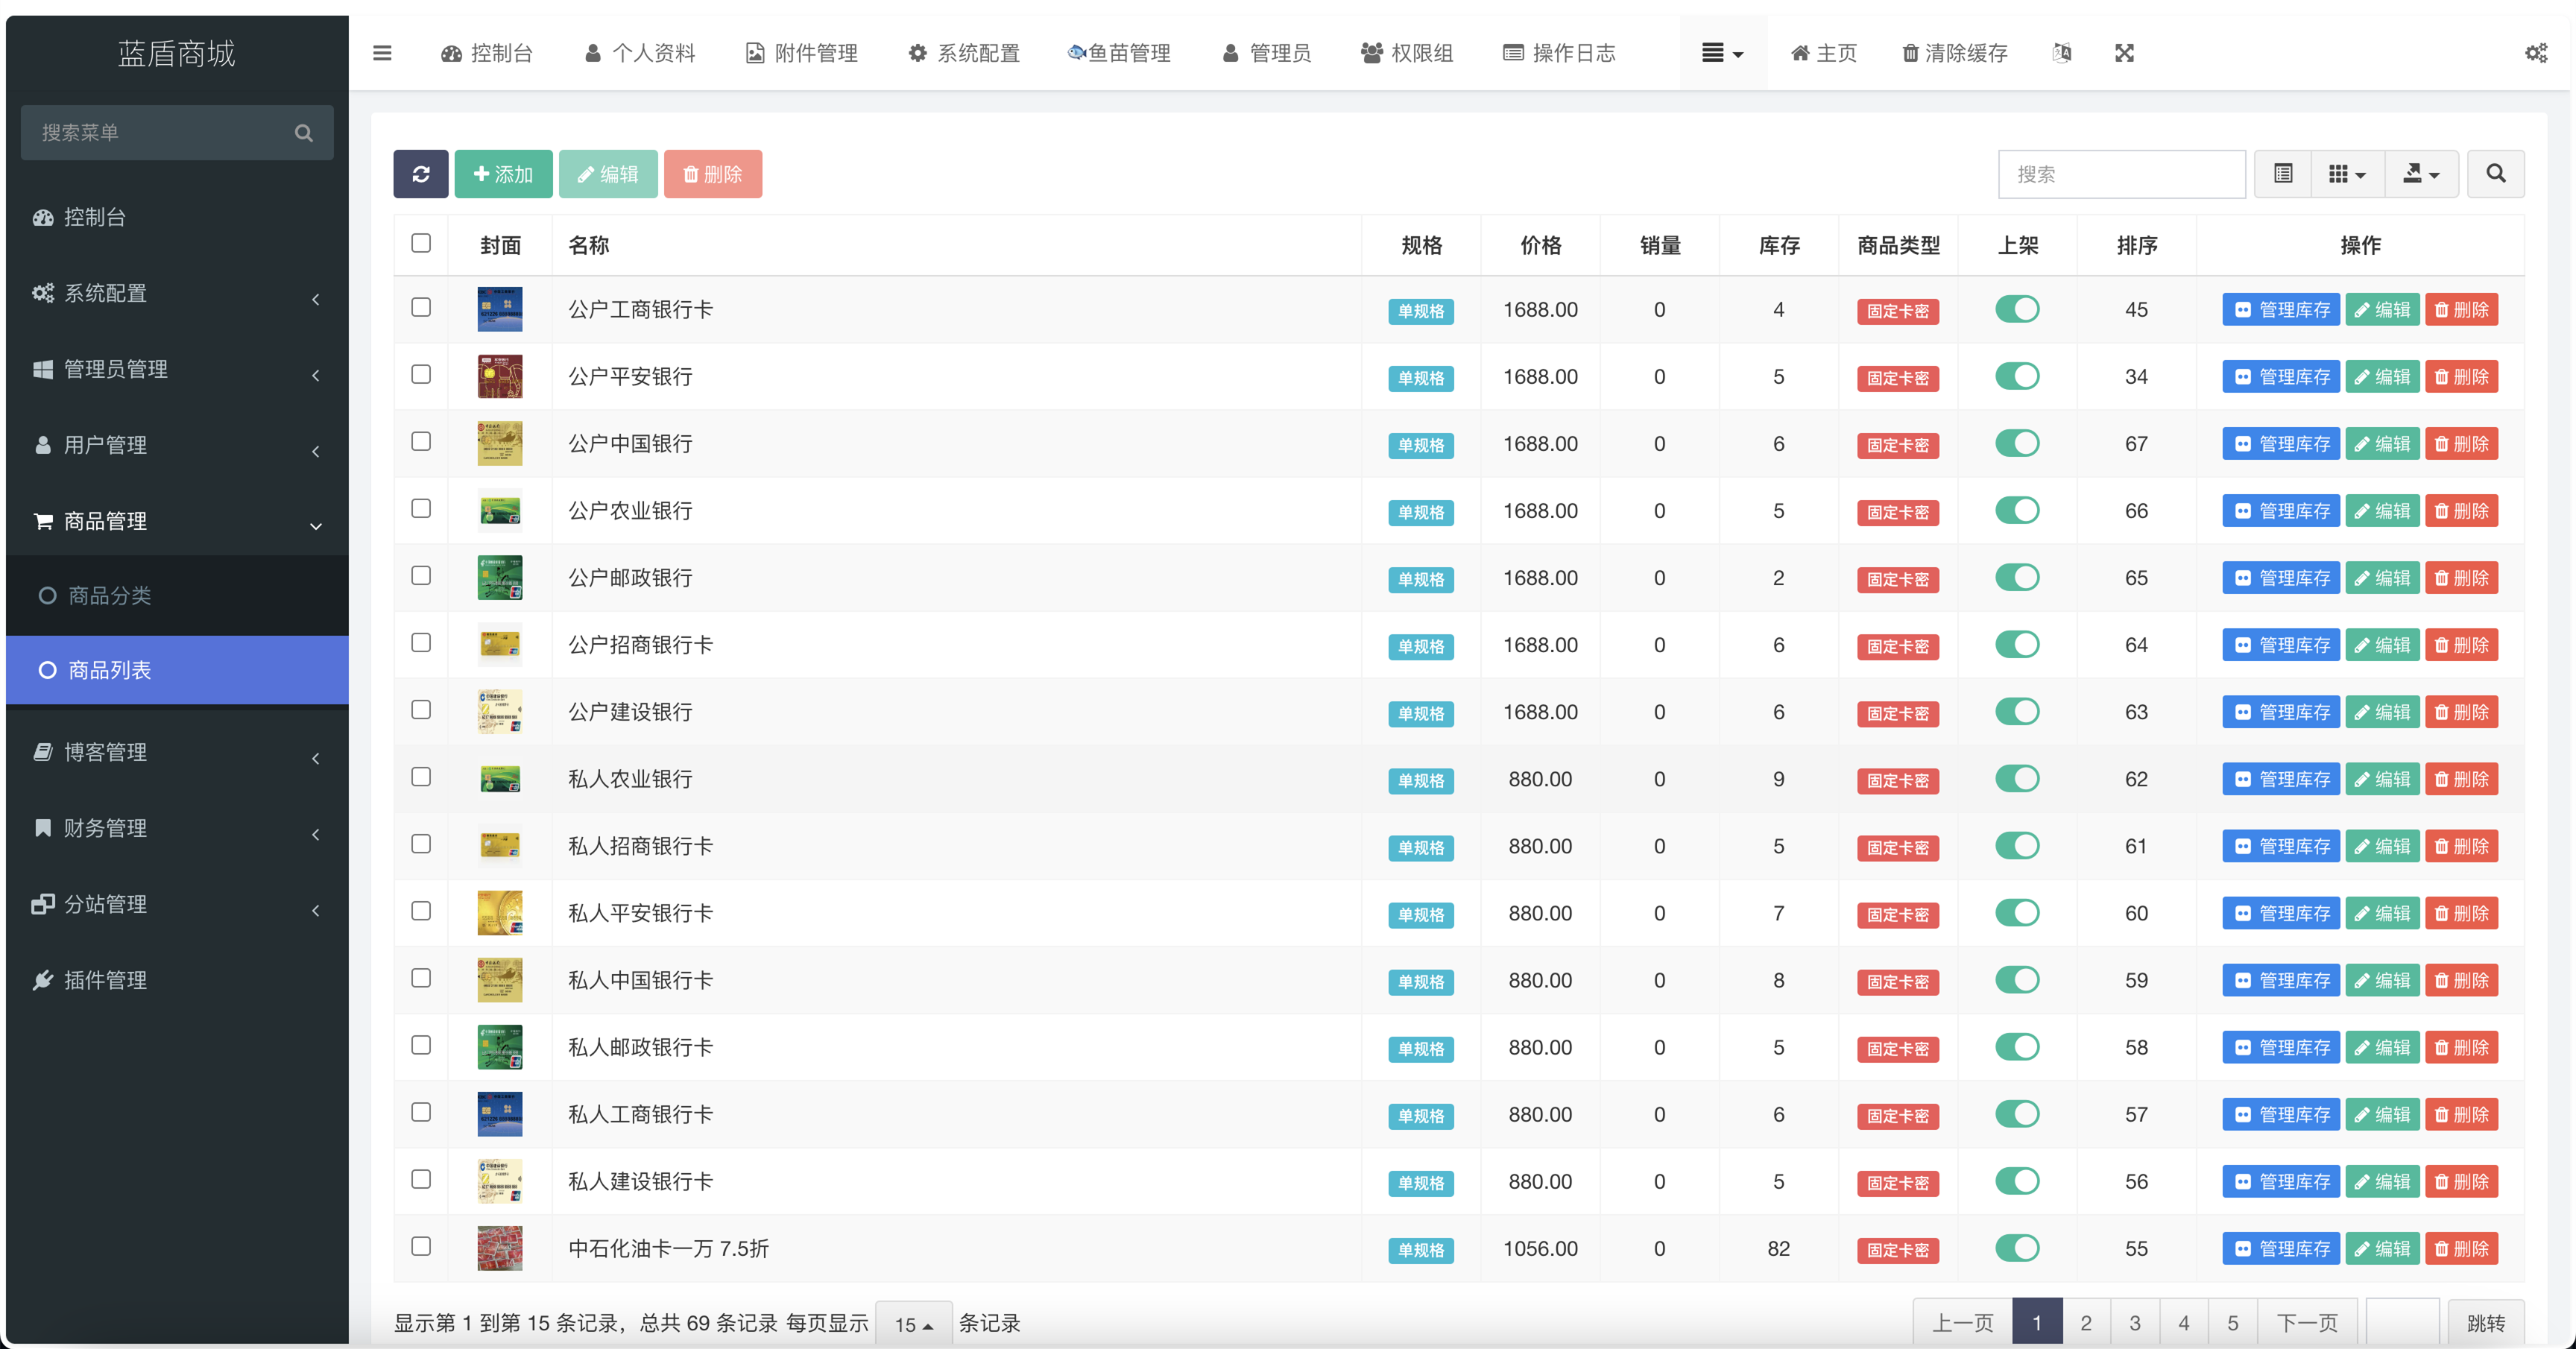Click the refresh table icon button
Screen dimensions: 2576x1349
(x=420, y=174)
